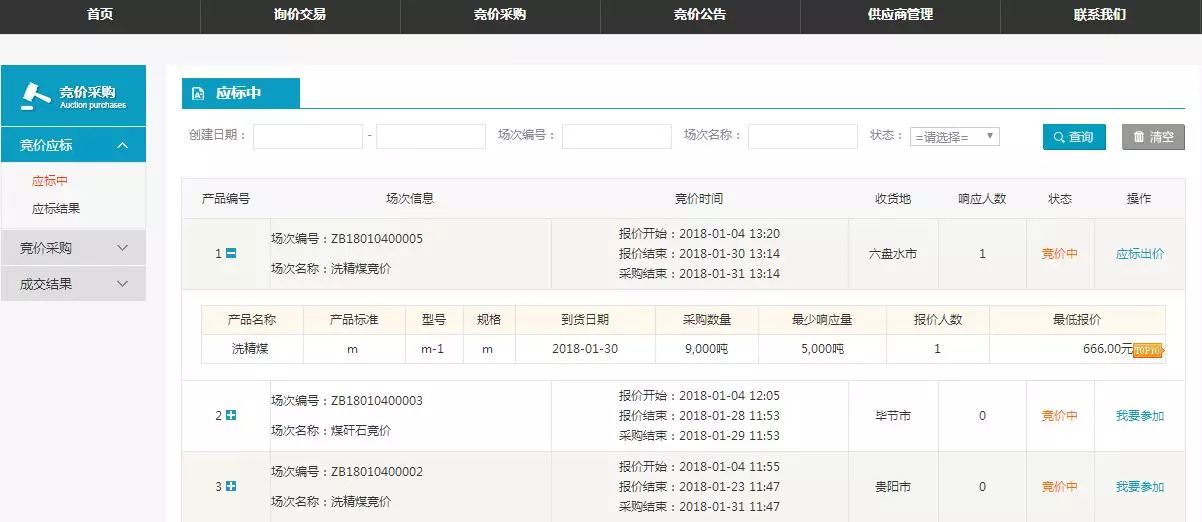1202x522 pixels.
Task: Open 询价交易 in the top navigation
Action: (300, 15)
